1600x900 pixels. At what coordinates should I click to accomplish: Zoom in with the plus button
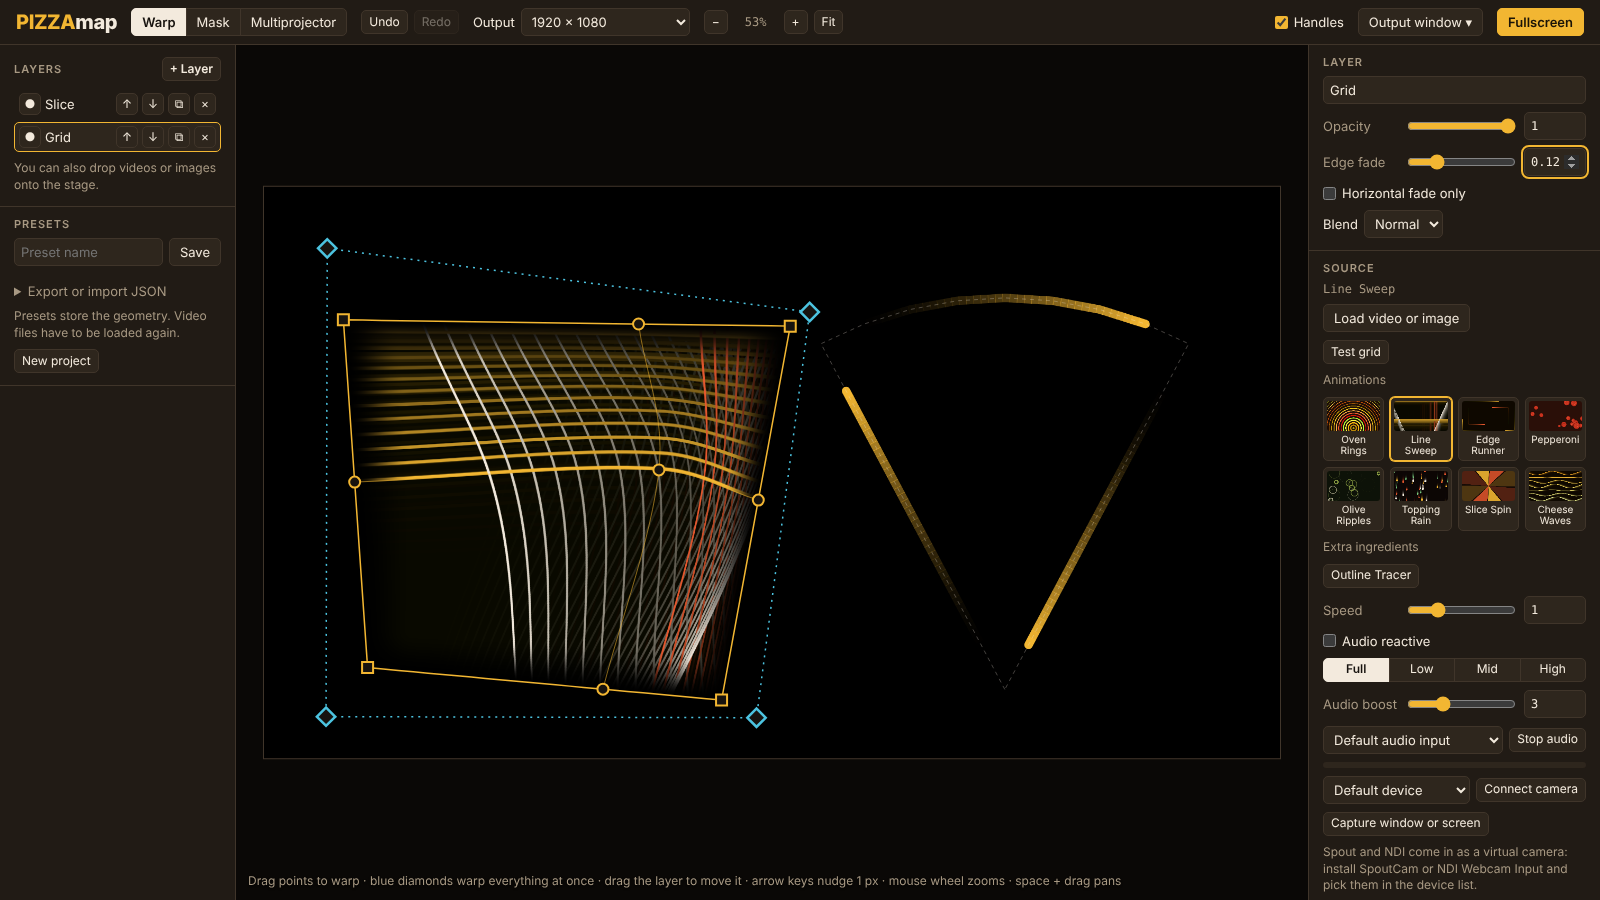(x=796, y=22)
